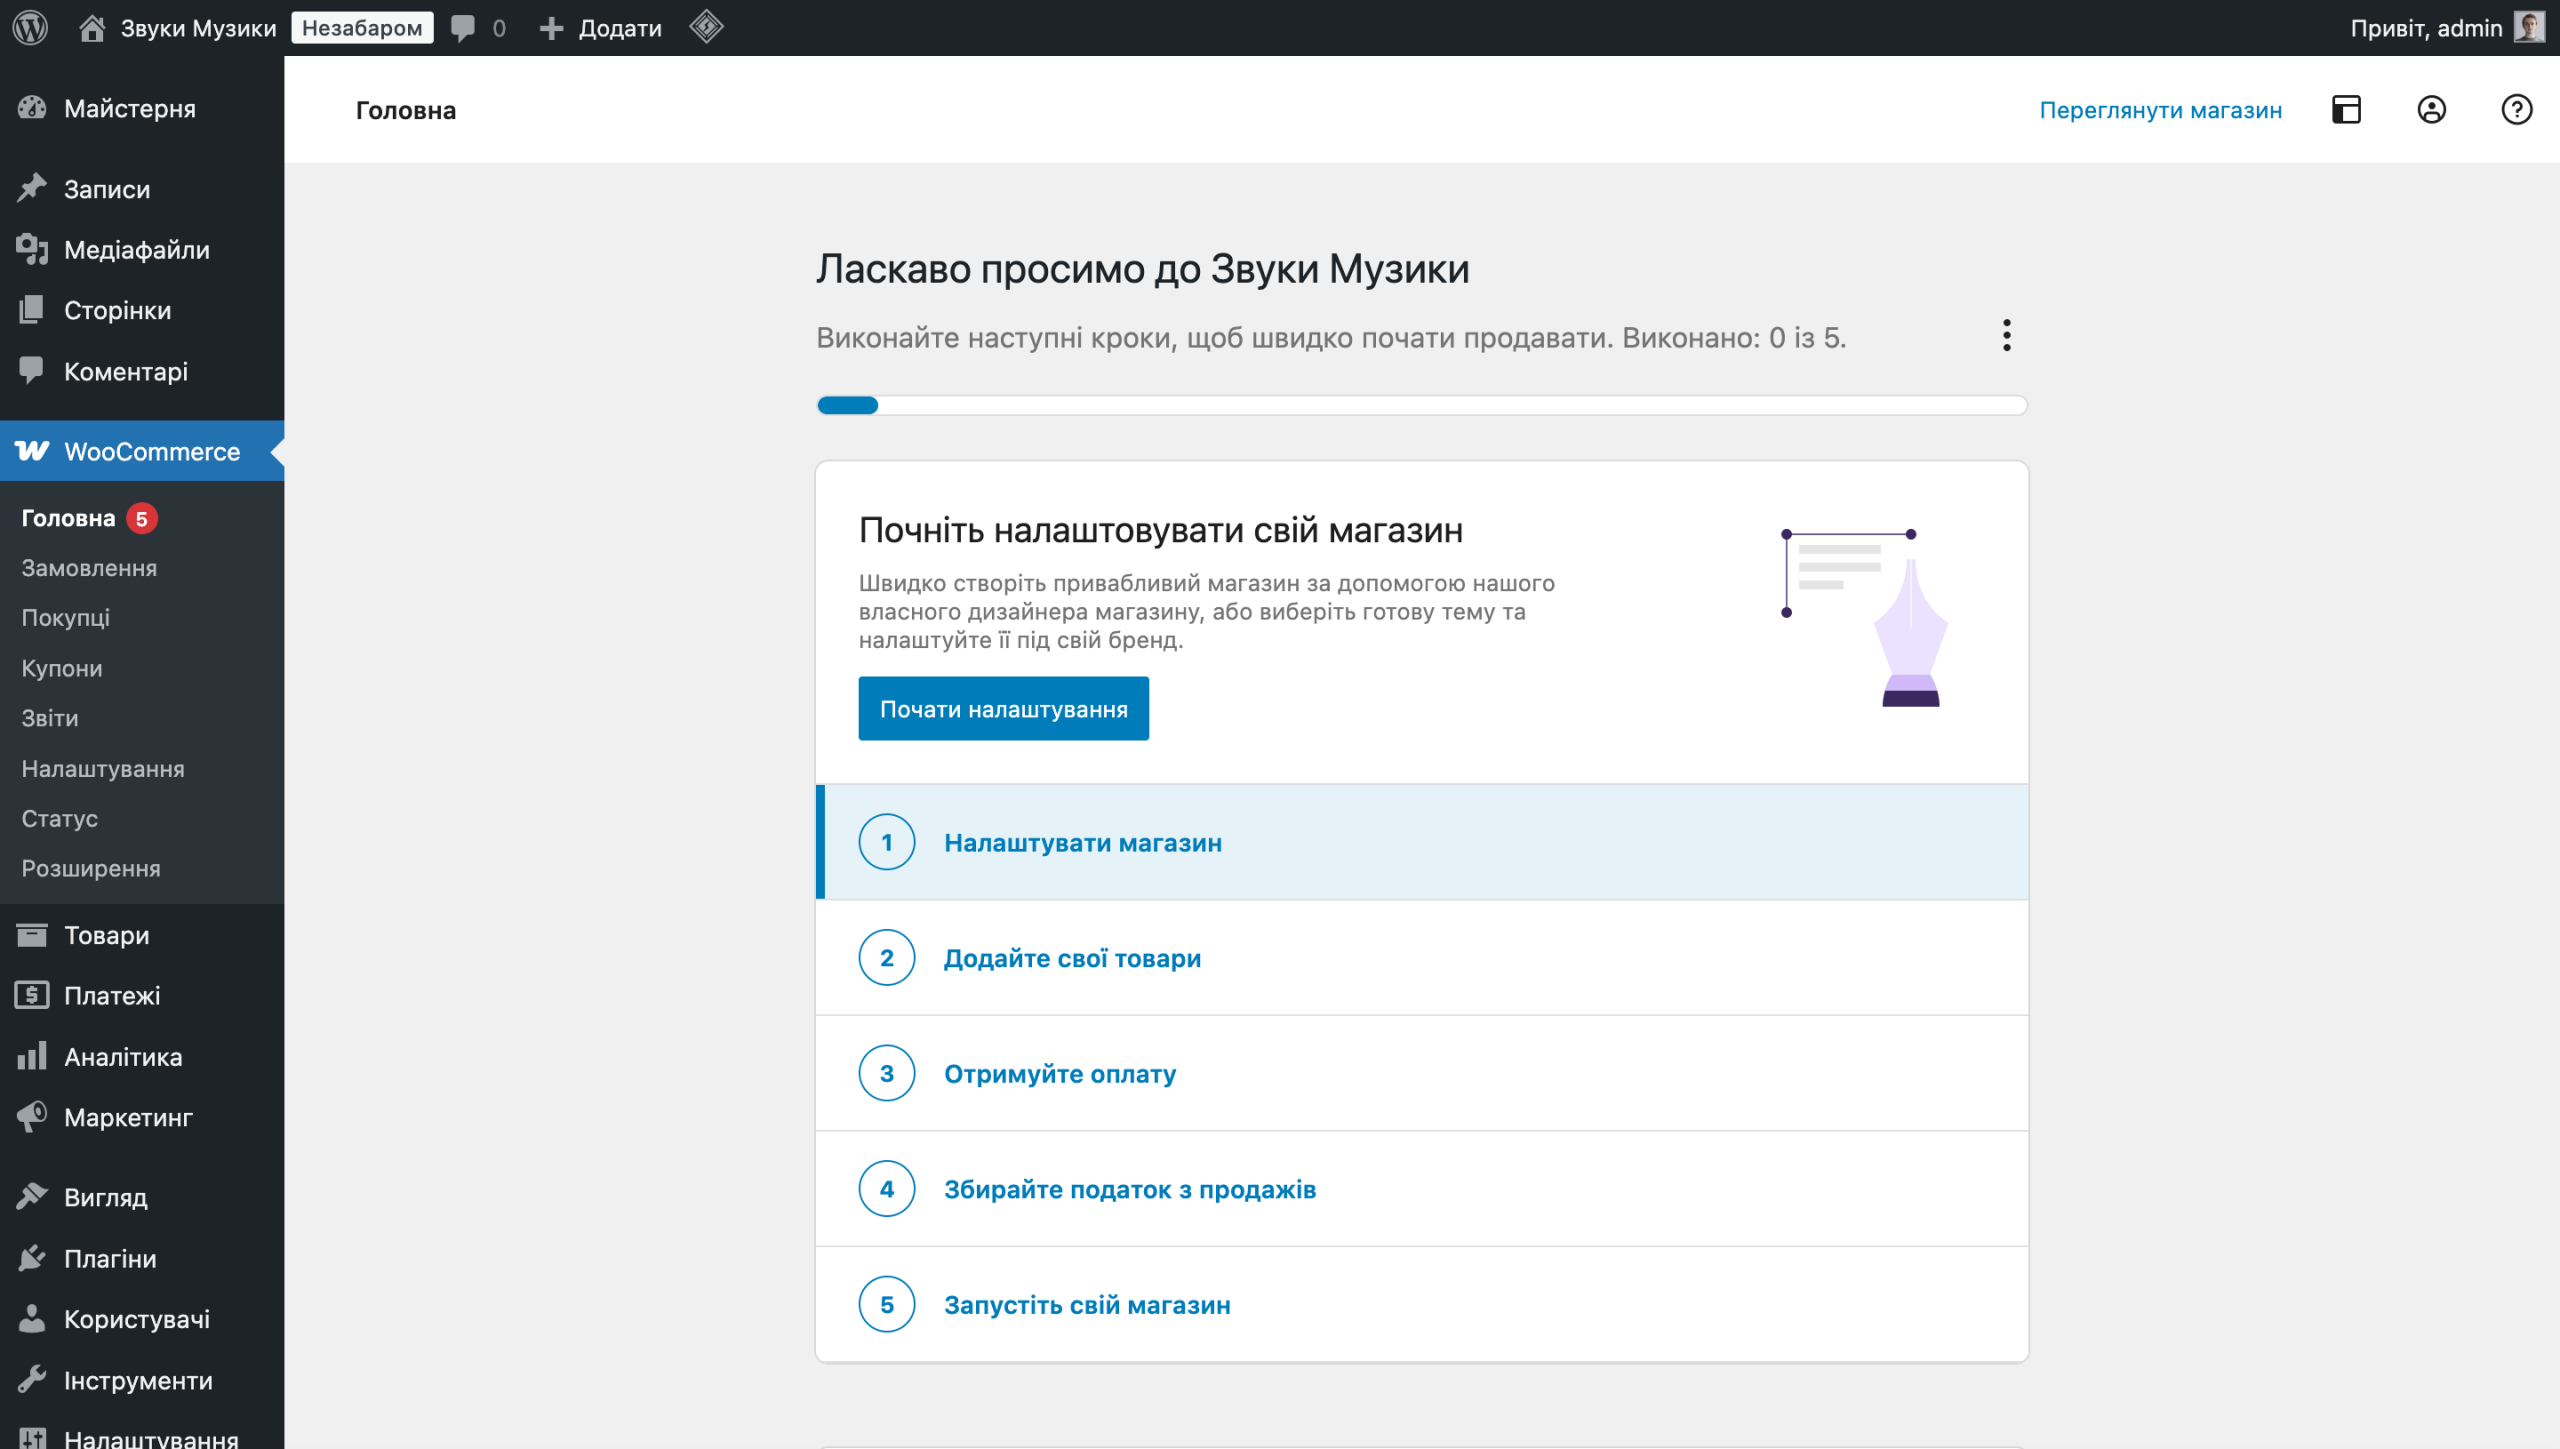Visit site via home icon
2560x1449 pixels.
(92, 27)
